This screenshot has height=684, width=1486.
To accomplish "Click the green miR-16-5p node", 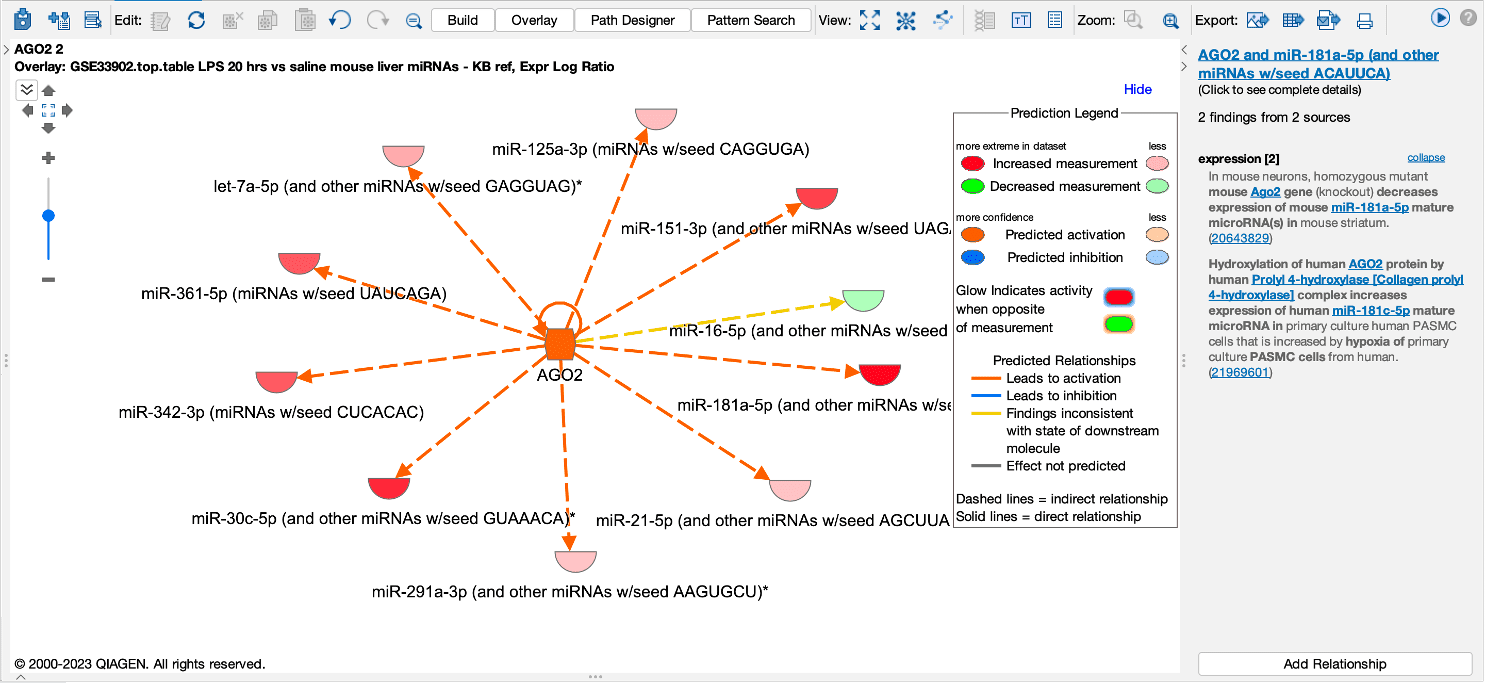I will coord(864,299).
